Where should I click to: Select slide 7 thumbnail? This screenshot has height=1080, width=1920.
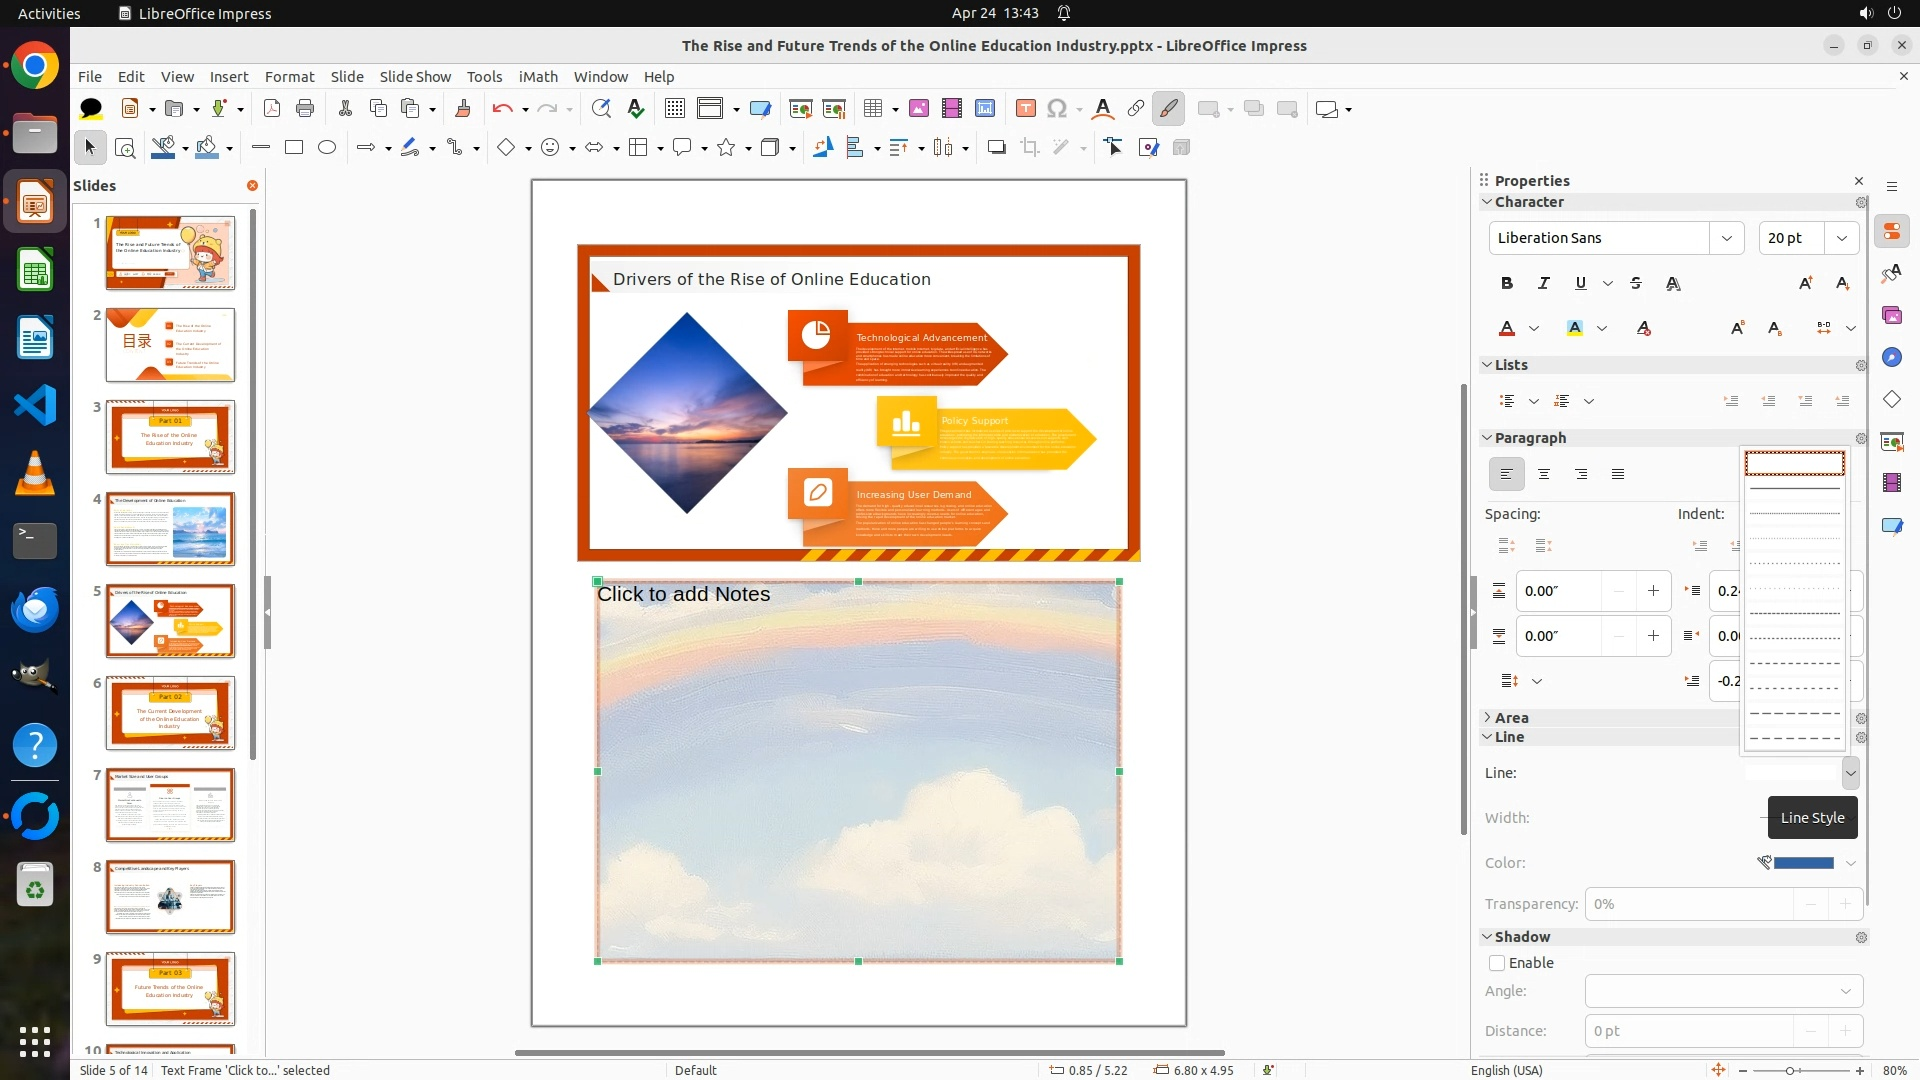click(x=171, y=805)
